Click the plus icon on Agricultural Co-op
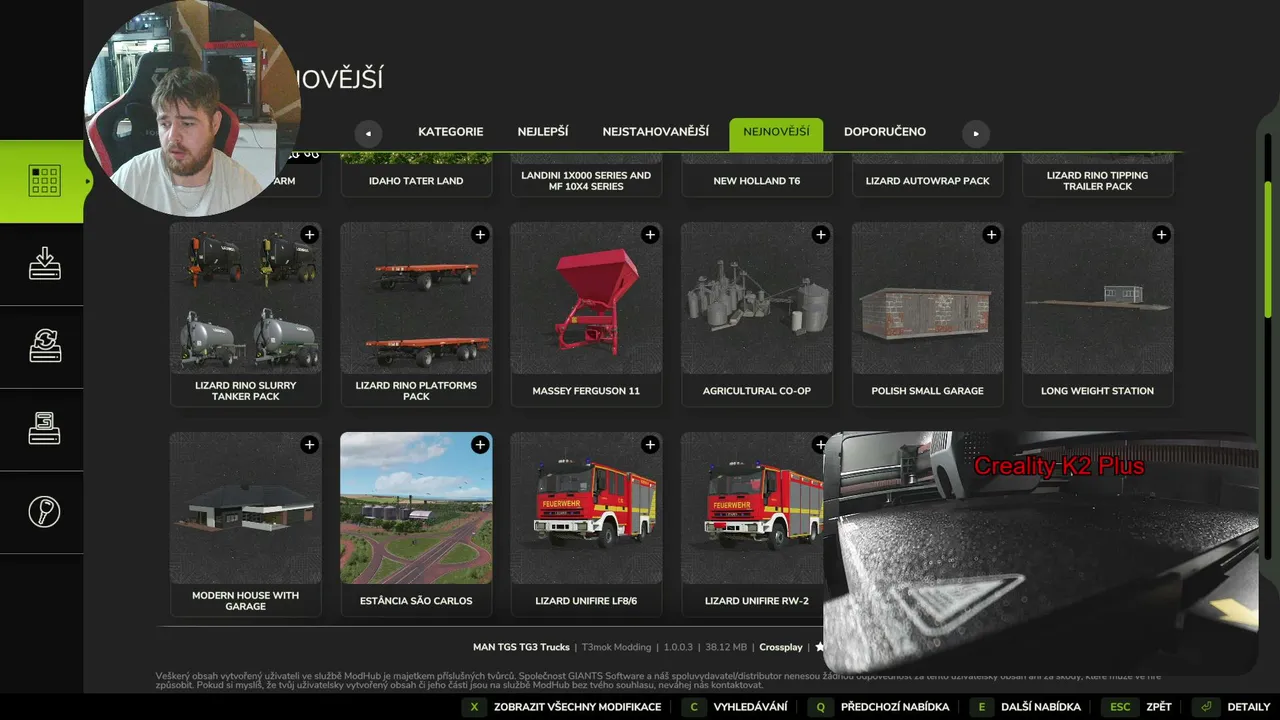1280x720 pixels. click(821, 235)
